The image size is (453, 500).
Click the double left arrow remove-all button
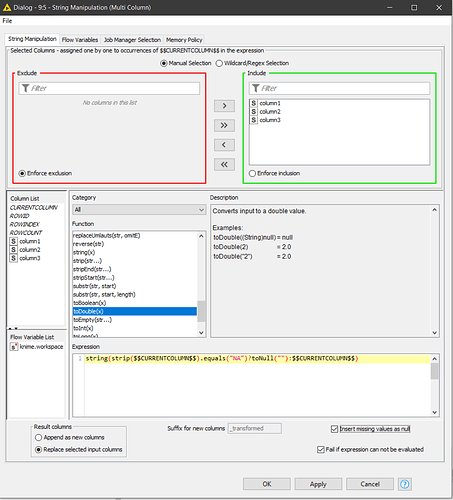(224, 164)
